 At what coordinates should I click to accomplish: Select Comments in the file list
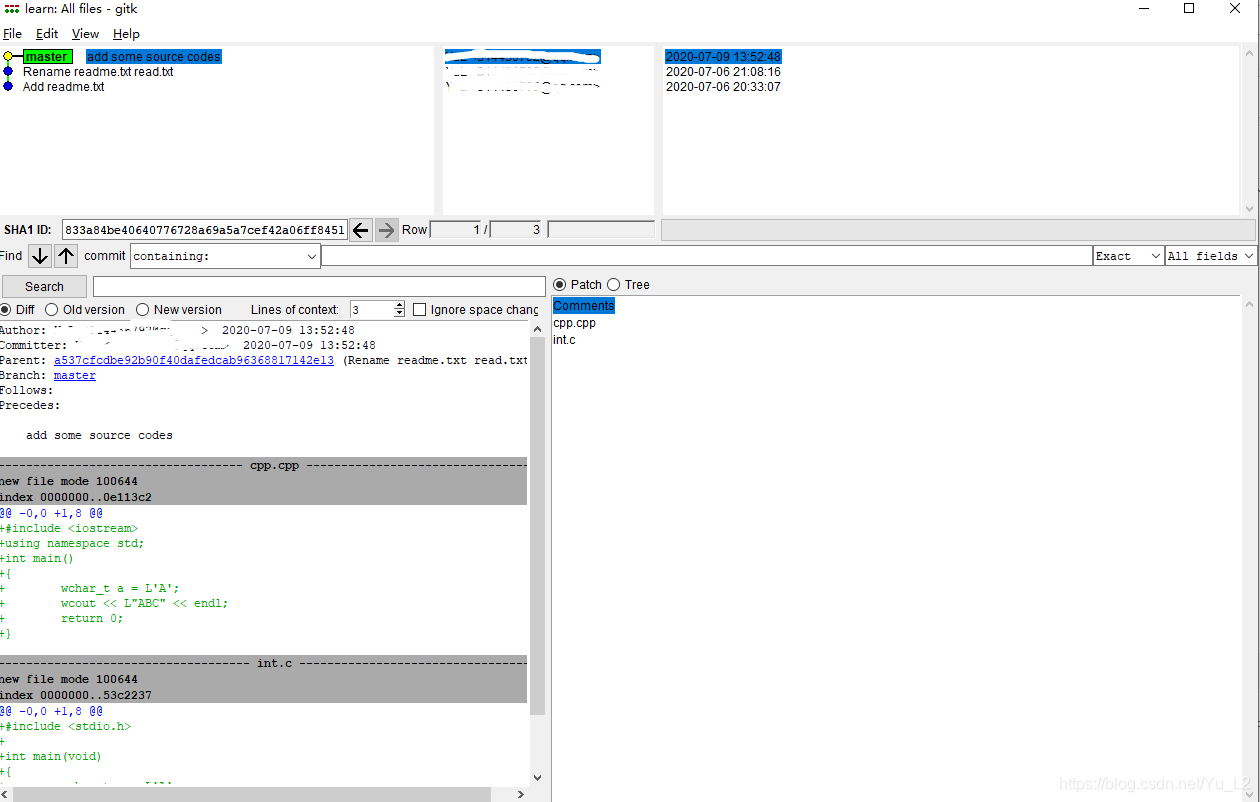(584, 306)
